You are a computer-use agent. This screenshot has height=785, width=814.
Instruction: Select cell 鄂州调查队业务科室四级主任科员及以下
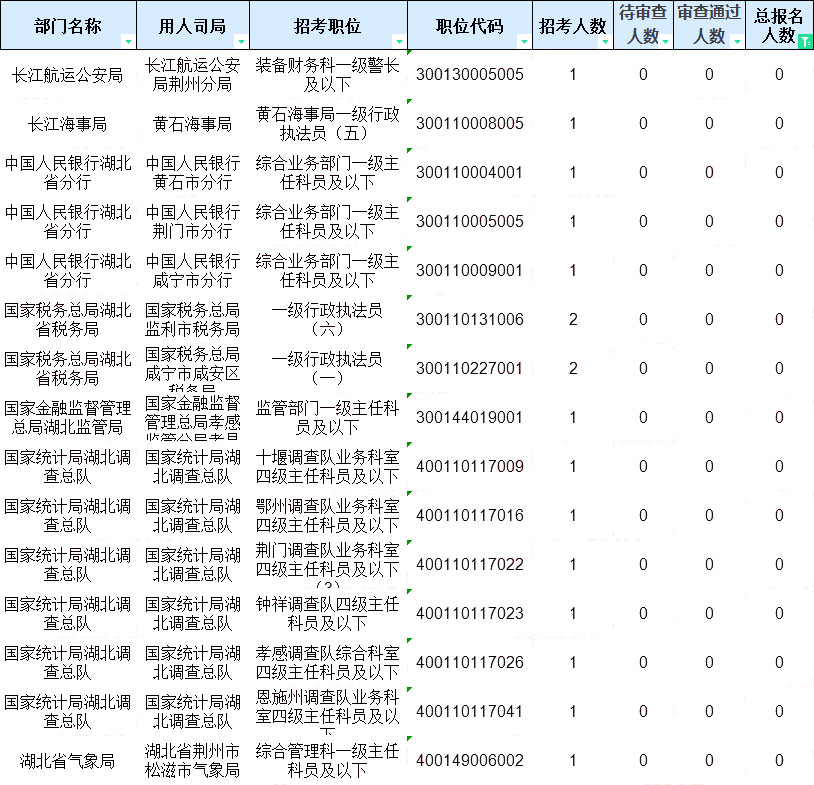click(328, 516)
